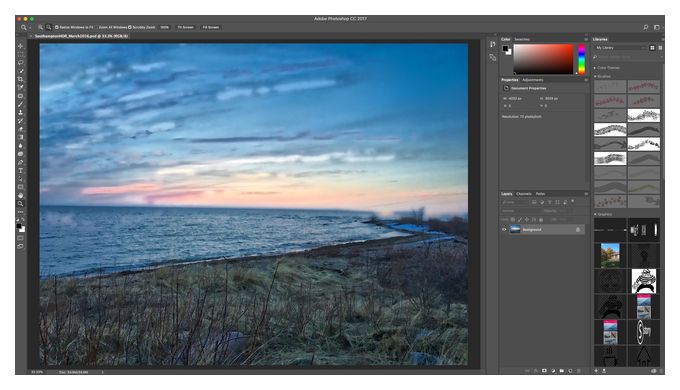Add content with Libraries plus icon
Image resolution: width=680 pixels, height=390 pixels.
(596, 371)
